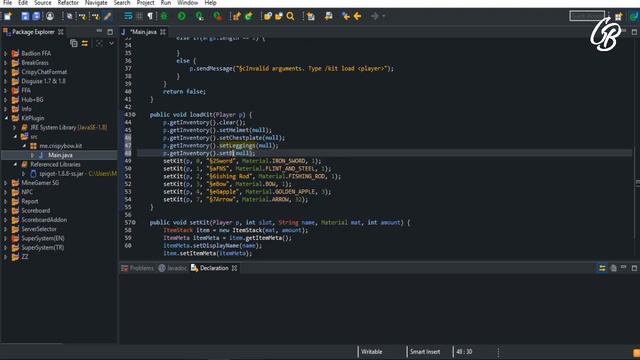Expand the CrispyChatFormat project
Image resolution: width=640 pixels, height=360 pixels.
[5, 72]
